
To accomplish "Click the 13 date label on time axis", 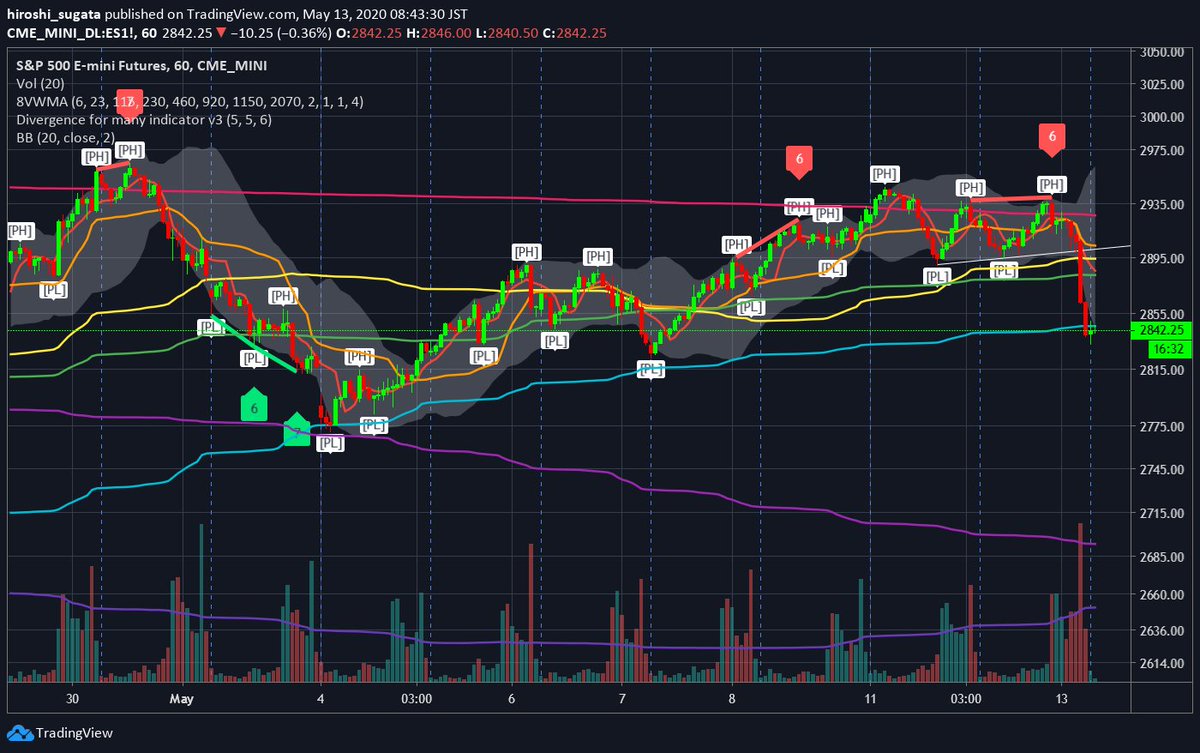I will click(x=1060, y=699).
